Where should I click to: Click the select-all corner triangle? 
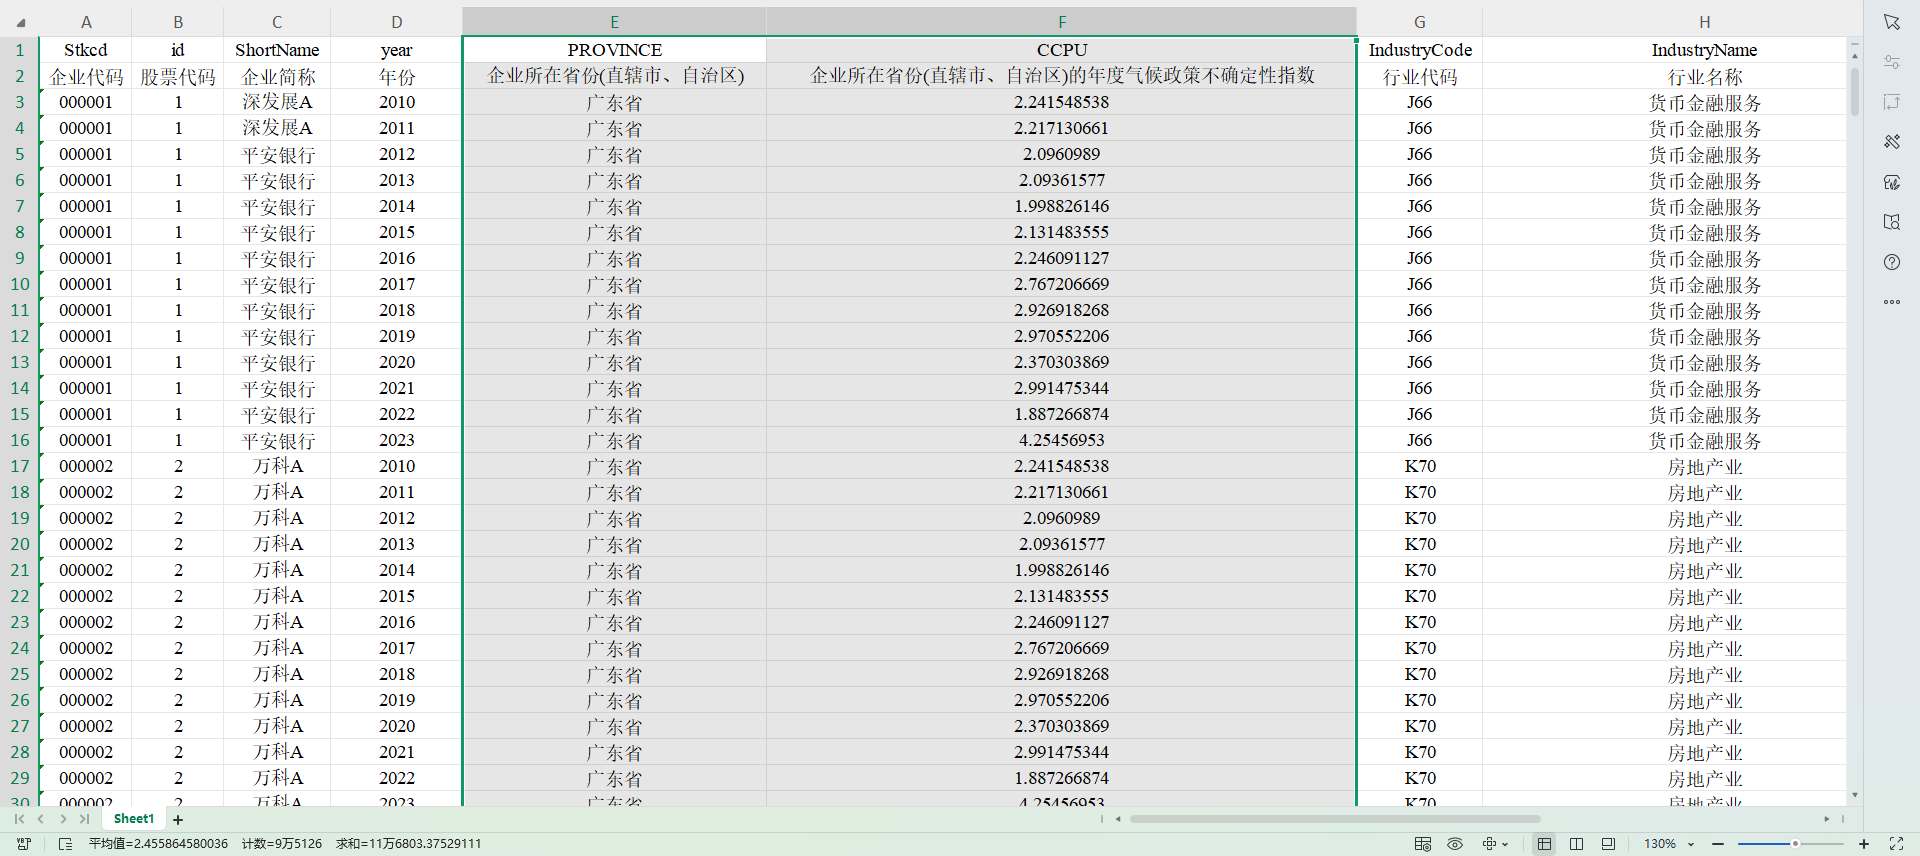click(x=20, y=22)
